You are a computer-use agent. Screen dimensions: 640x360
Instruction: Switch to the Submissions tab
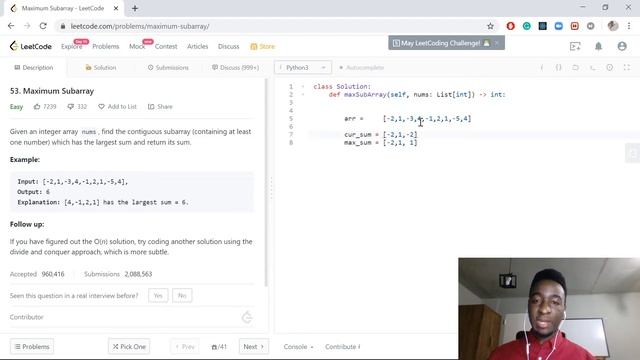(x=168, y=67)
